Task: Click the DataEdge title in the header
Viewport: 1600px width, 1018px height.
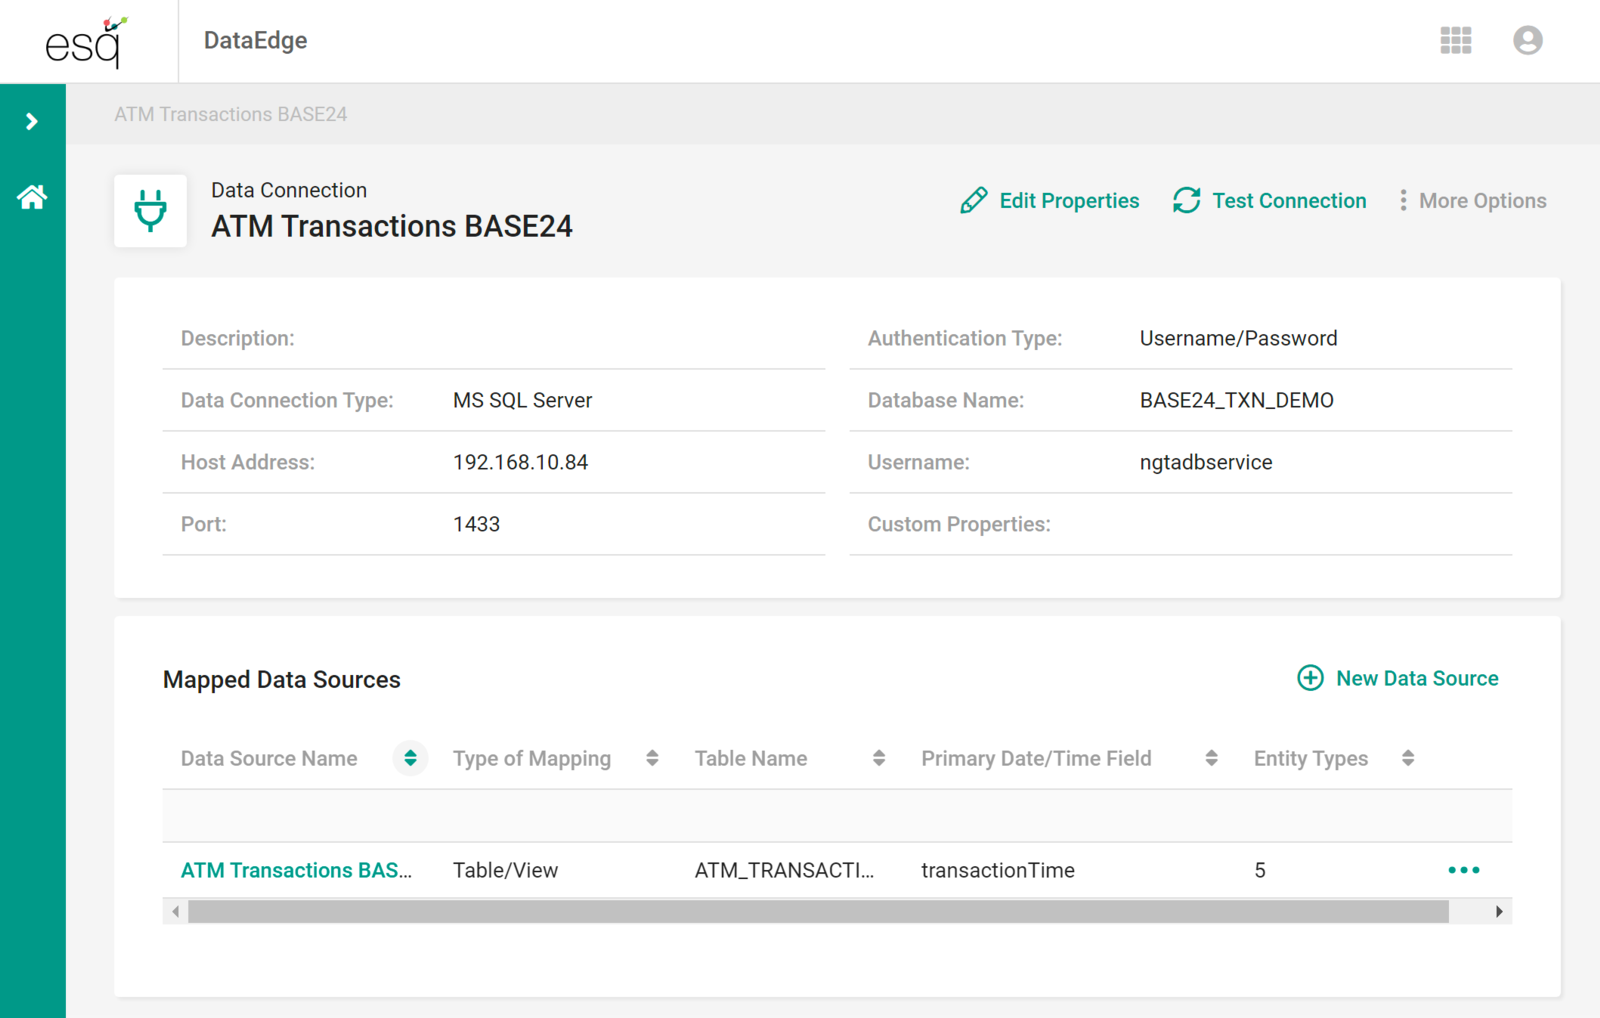Action: (255, 41)
